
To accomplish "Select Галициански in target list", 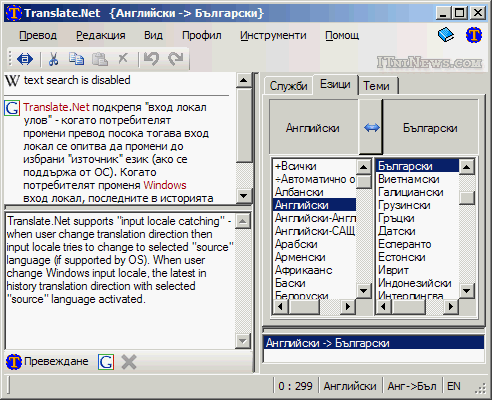I will [x=418, y=192].
